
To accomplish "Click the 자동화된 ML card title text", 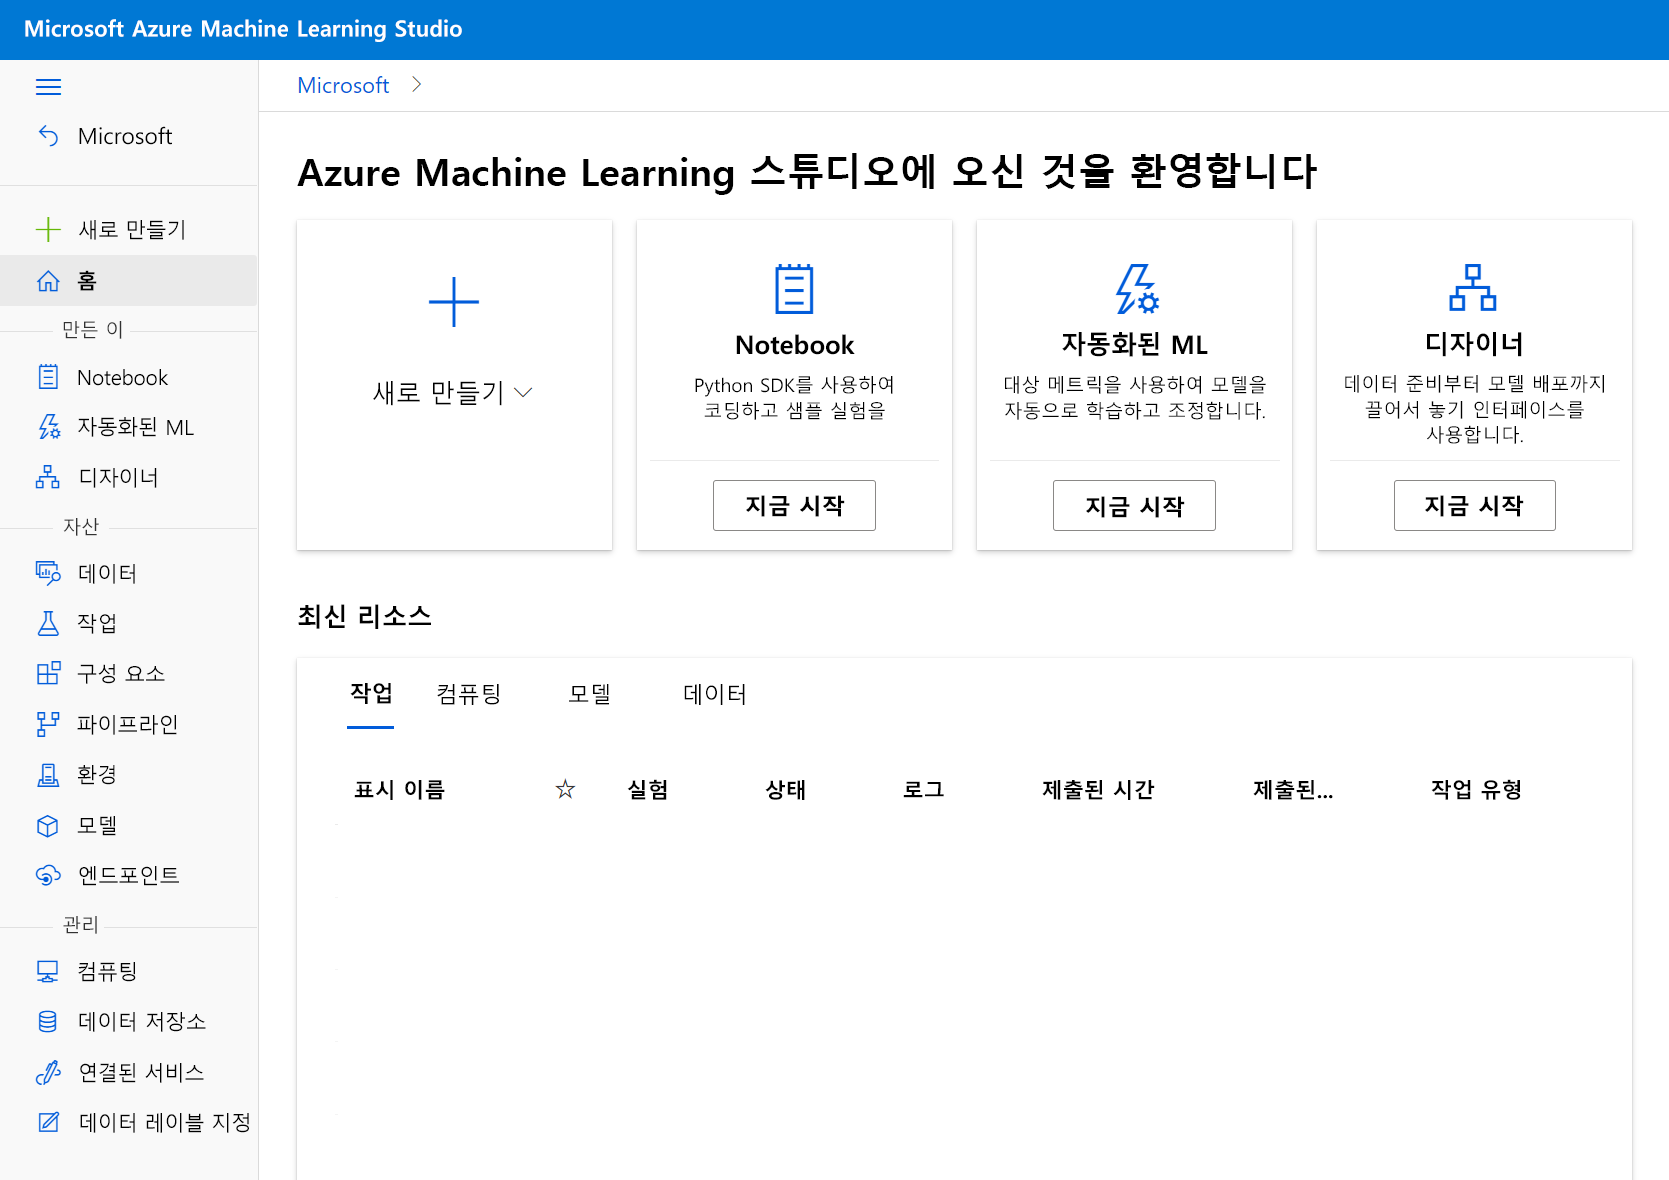I will pos(1134,344).
